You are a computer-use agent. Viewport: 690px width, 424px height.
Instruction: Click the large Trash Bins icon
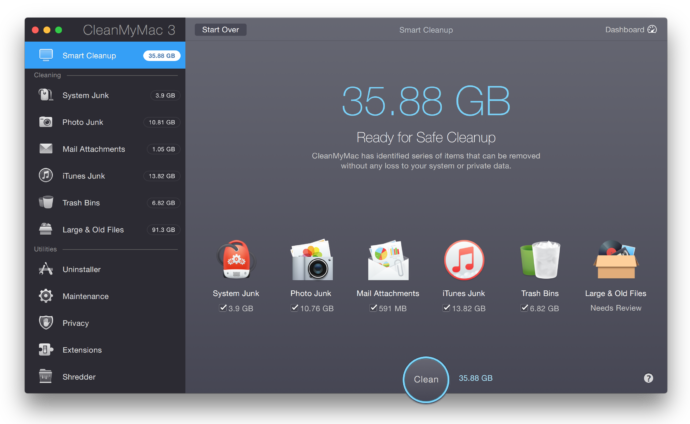point(540,260)
